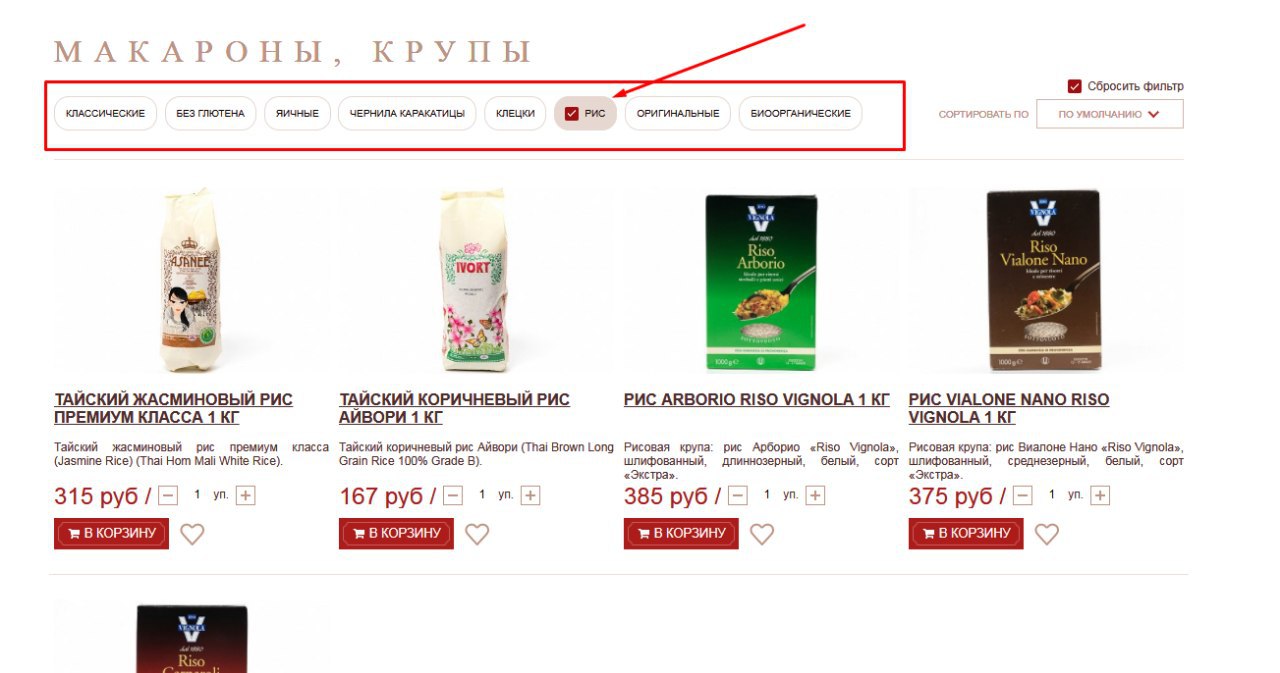Viewport: 1280px width, 673px height.
Task: Decrease Arborio rice quantity with minus
Action: [x=738, y=495]
